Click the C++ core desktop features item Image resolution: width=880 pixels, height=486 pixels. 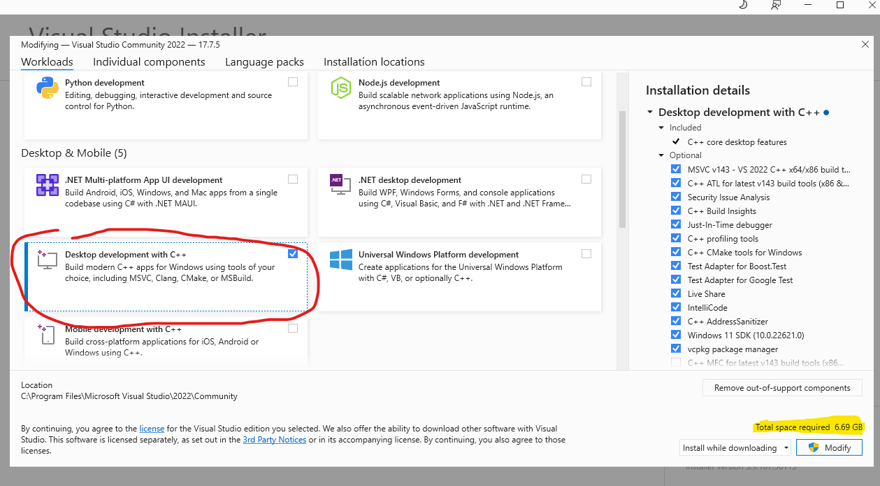point(737,142)
